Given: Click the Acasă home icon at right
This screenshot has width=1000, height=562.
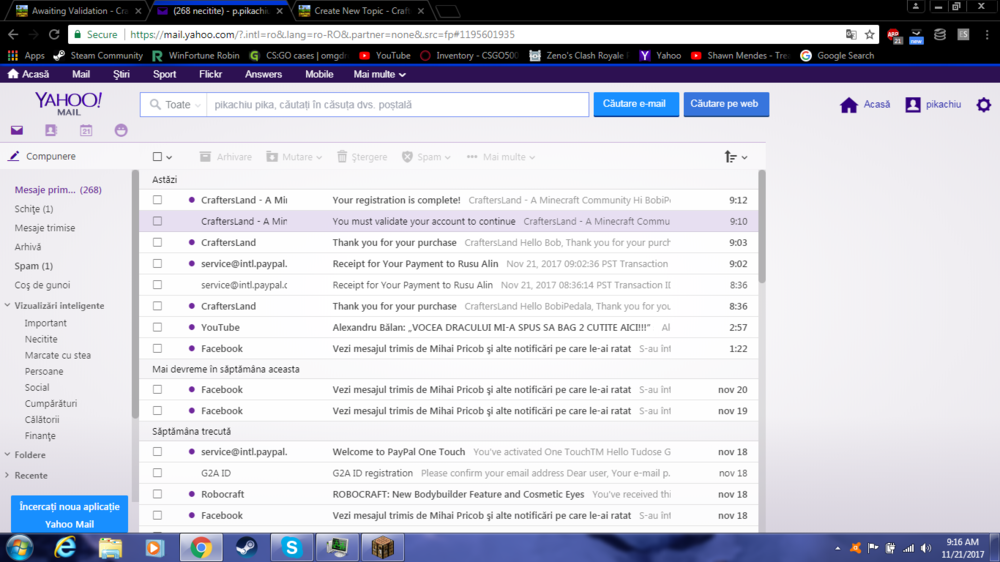Looking at the screenshot, I should tap(849, 105).
